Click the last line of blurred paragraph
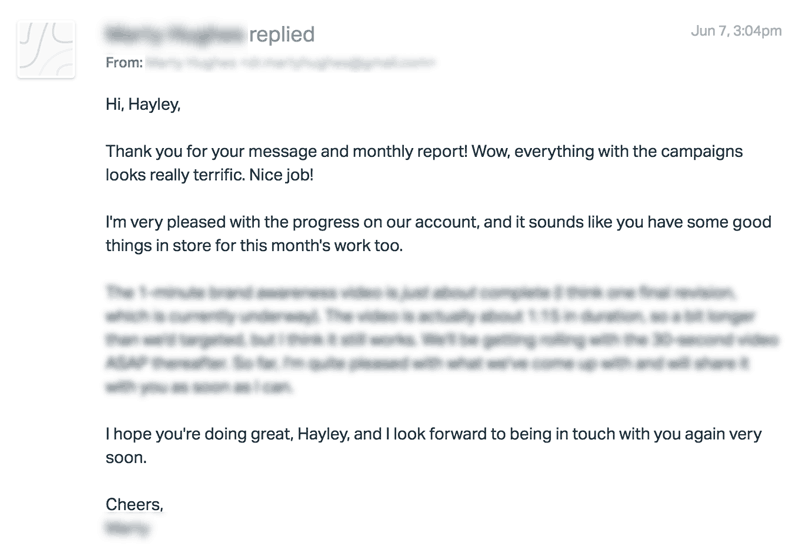The height and width of the screenshot is (554, 800). (x=199, y=387)
